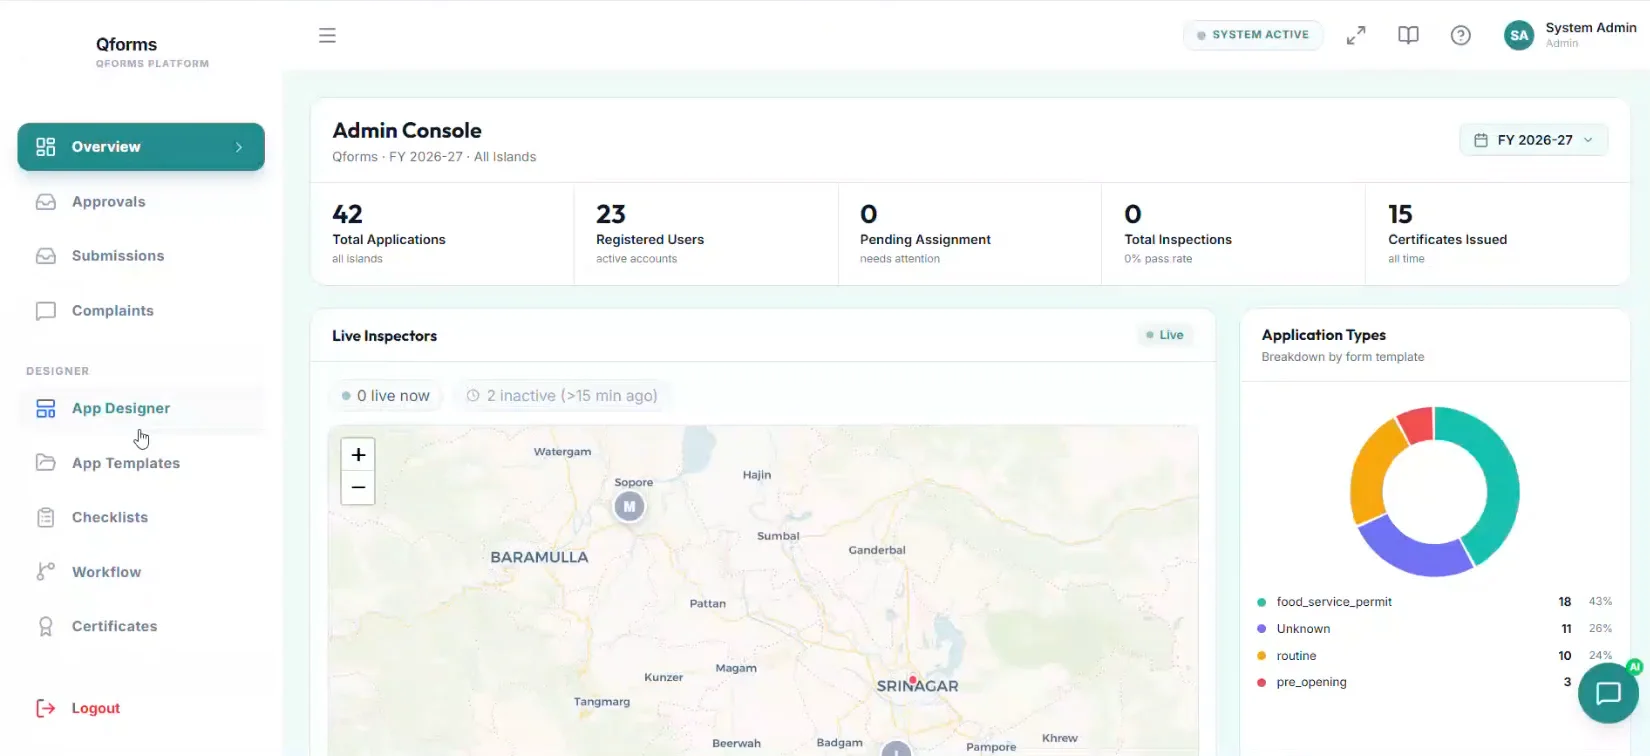
Task: Open the documentation book icon
Action: [1408, 35]
